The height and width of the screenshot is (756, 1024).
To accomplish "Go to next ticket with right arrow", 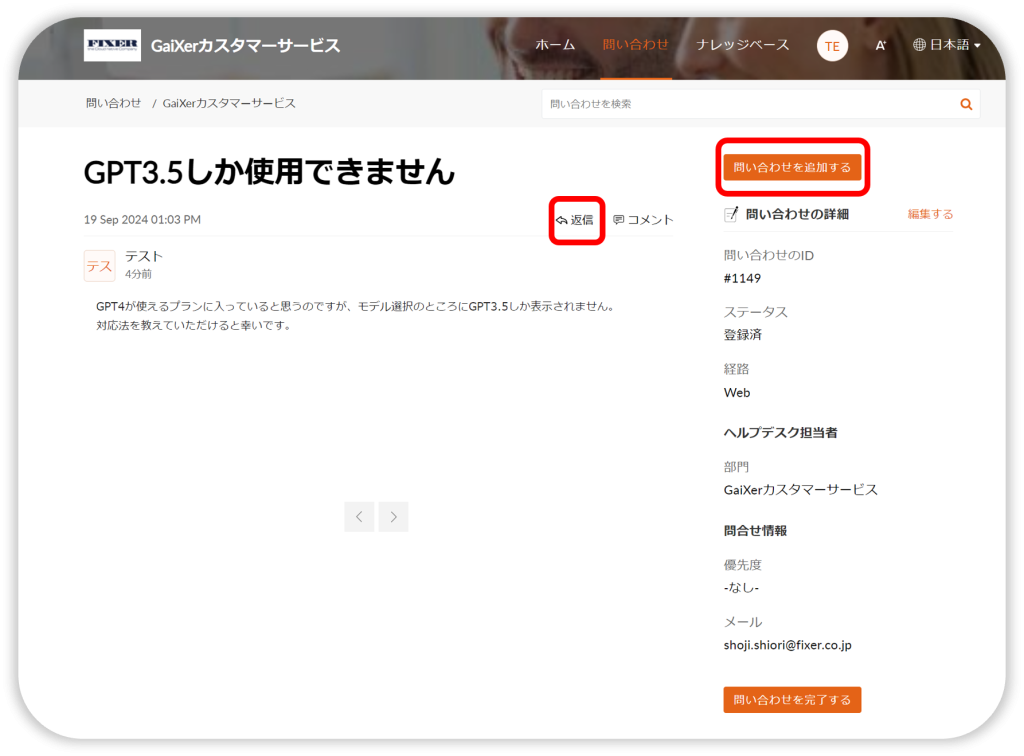I will coord(394,517).
